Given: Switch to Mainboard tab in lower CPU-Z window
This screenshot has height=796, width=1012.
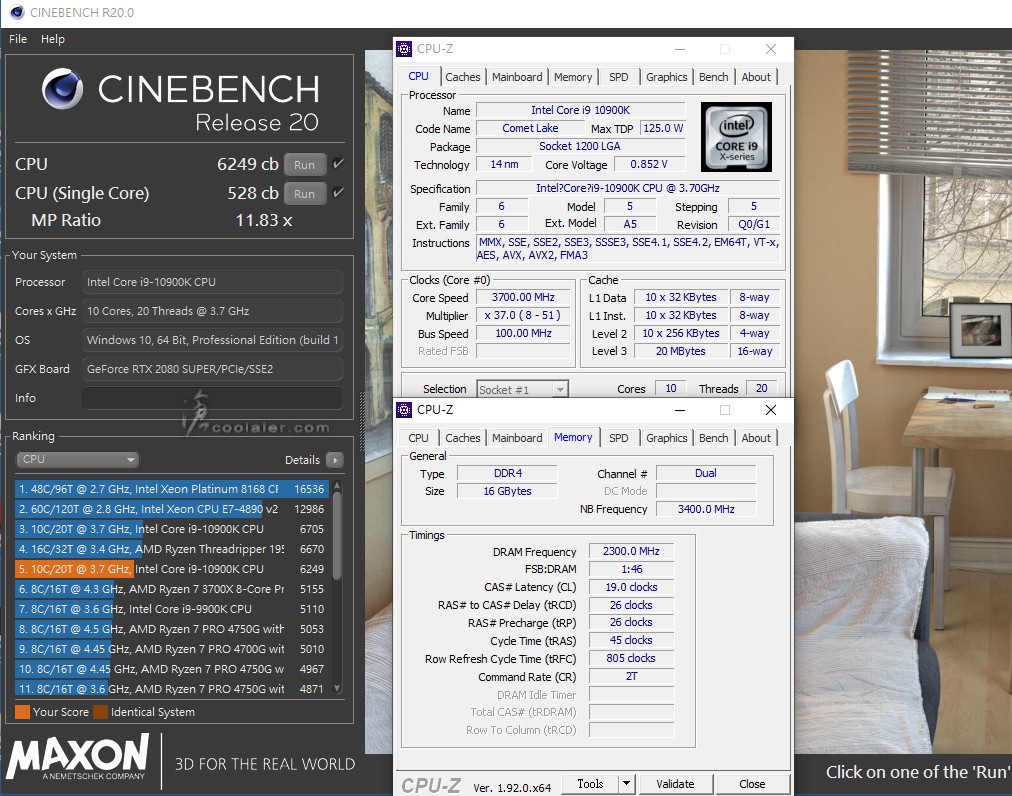Looking at the screenshot, I should click(x=517, y=438).
